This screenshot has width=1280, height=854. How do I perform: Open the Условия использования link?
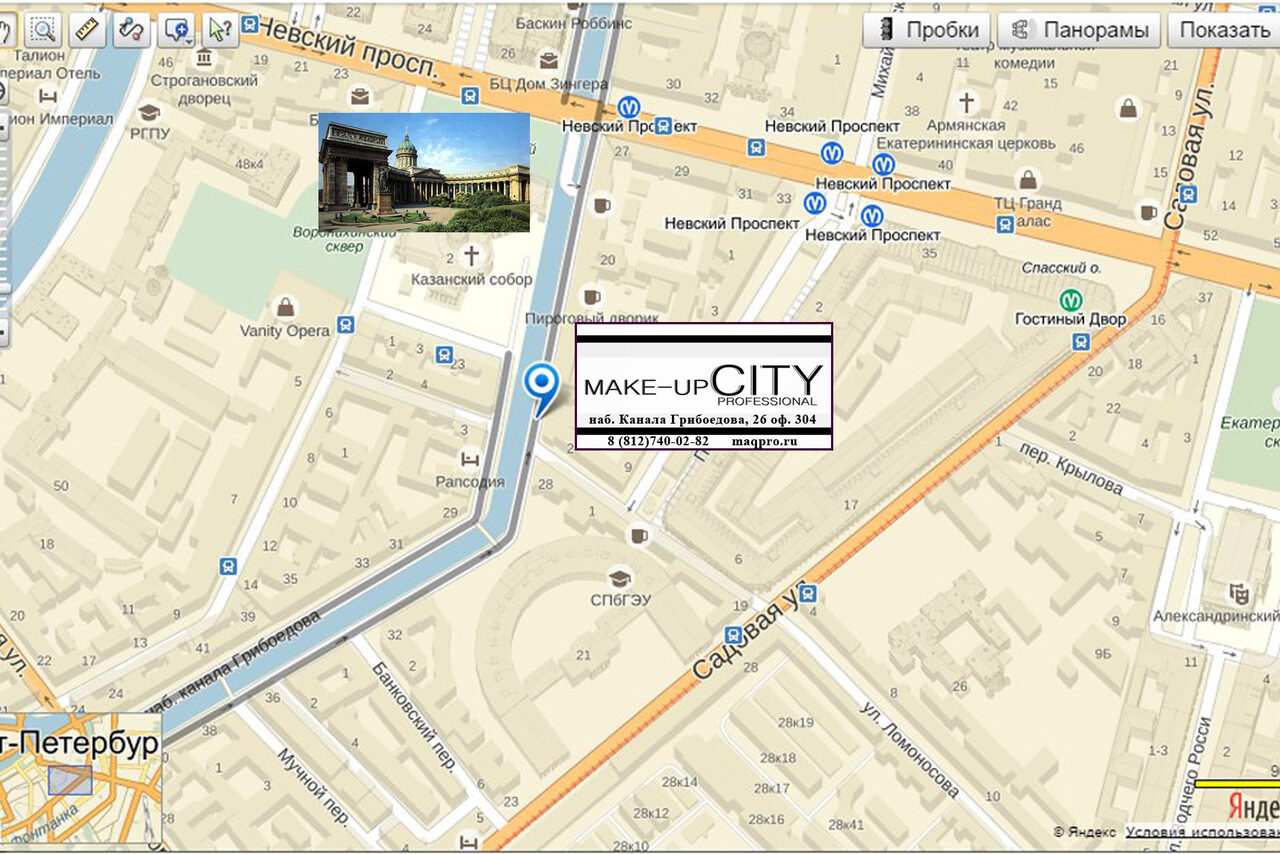[x=1202, y=832]
